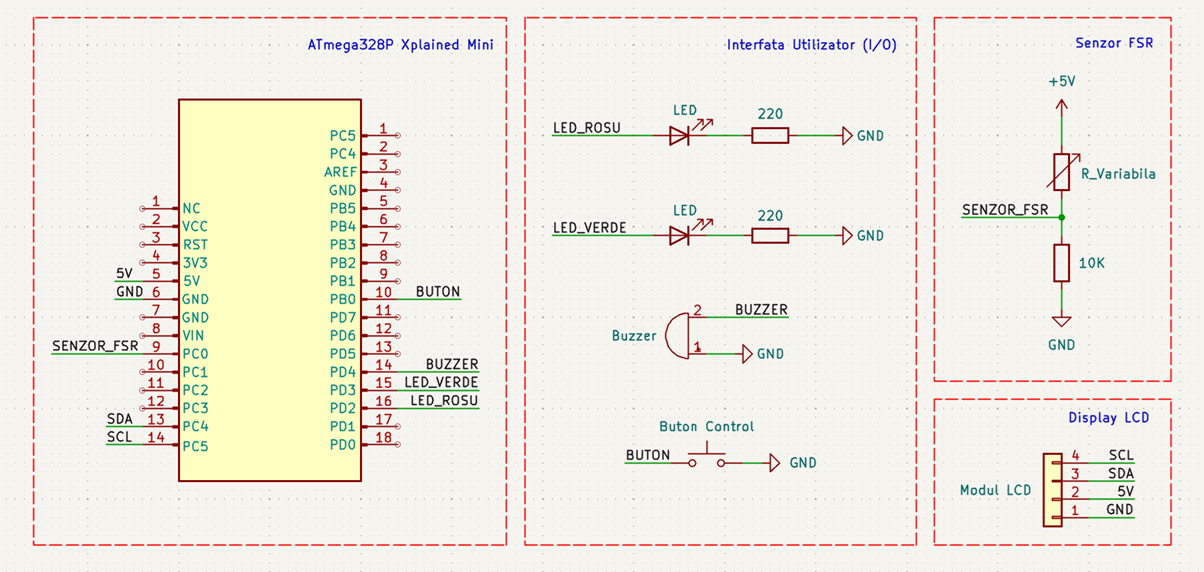Click the R_Variabila reference text
1204x572 pixels.
[x=1118, y=174]
